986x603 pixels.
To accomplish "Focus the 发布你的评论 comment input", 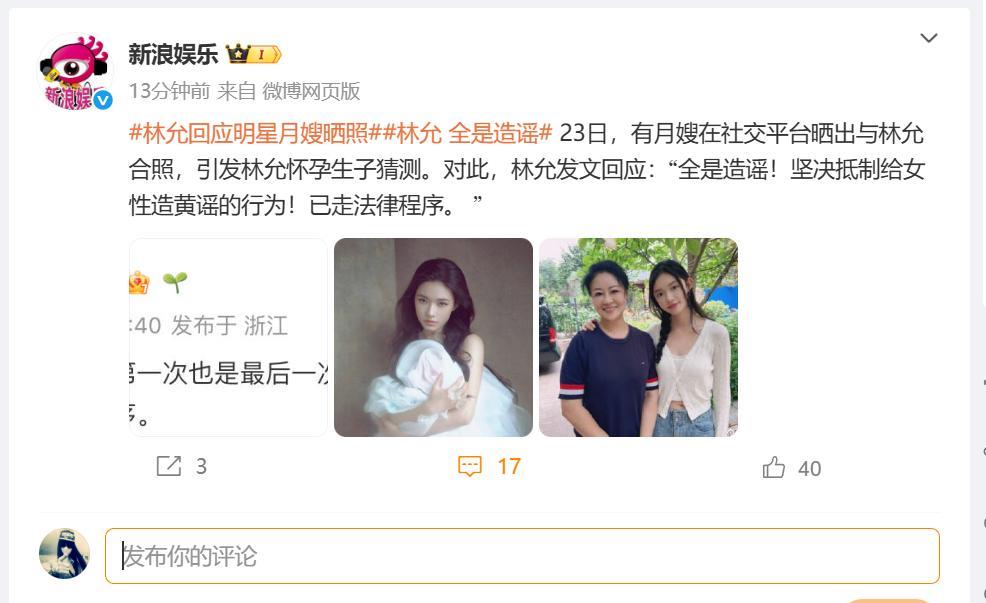I will (522, 556).
